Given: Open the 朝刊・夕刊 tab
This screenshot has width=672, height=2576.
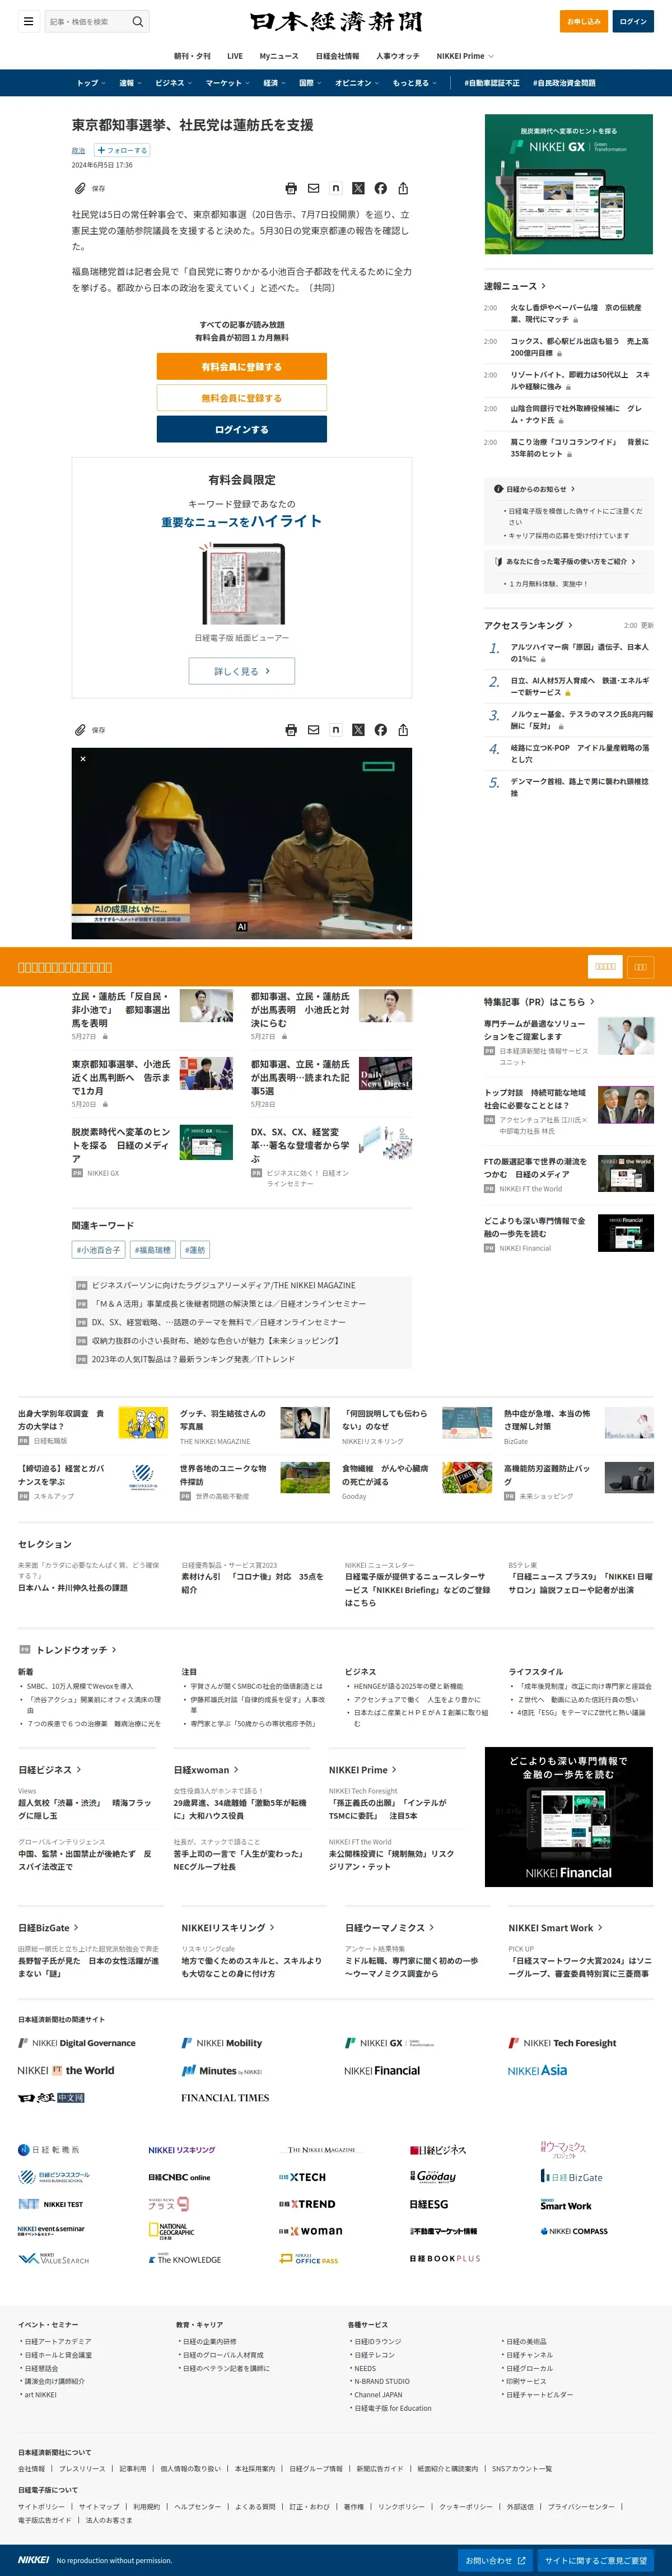Looking at the screenshot, I should 192,56.
